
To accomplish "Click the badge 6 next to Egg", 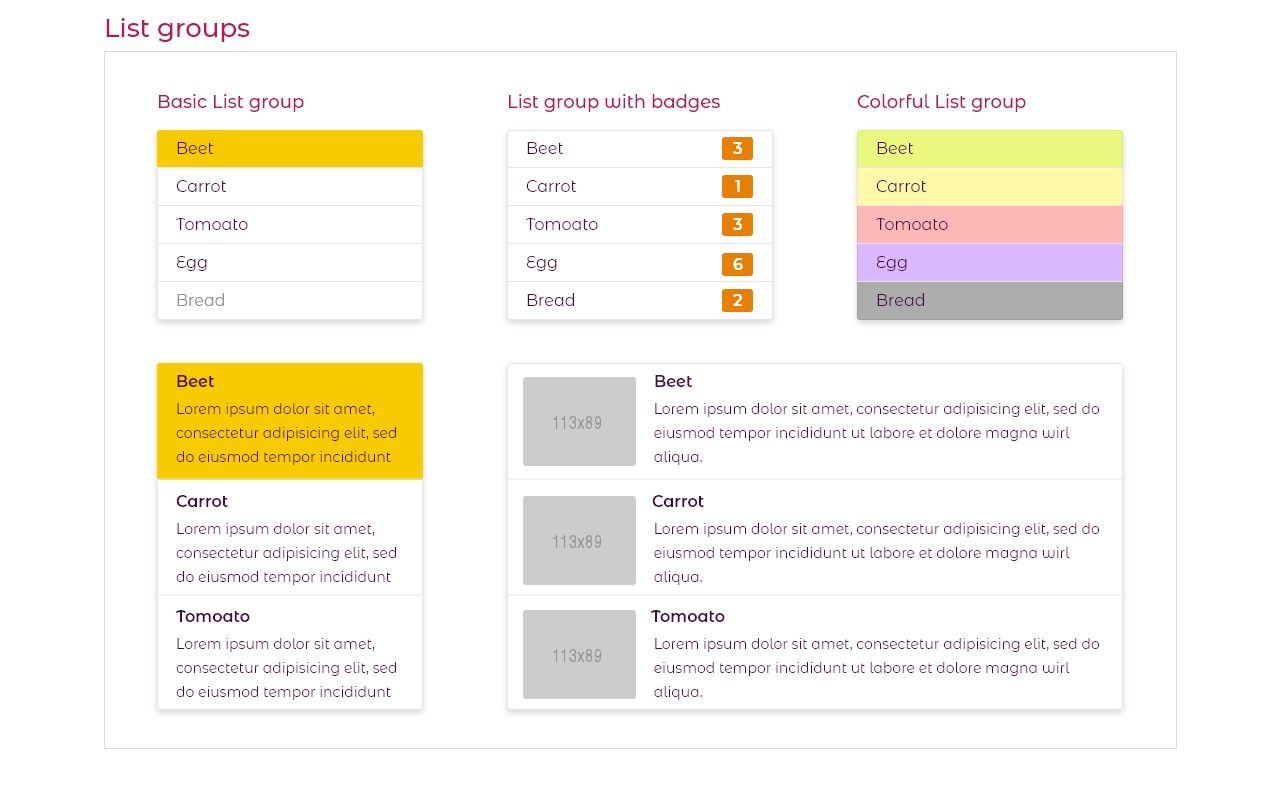I will [737, 264].
